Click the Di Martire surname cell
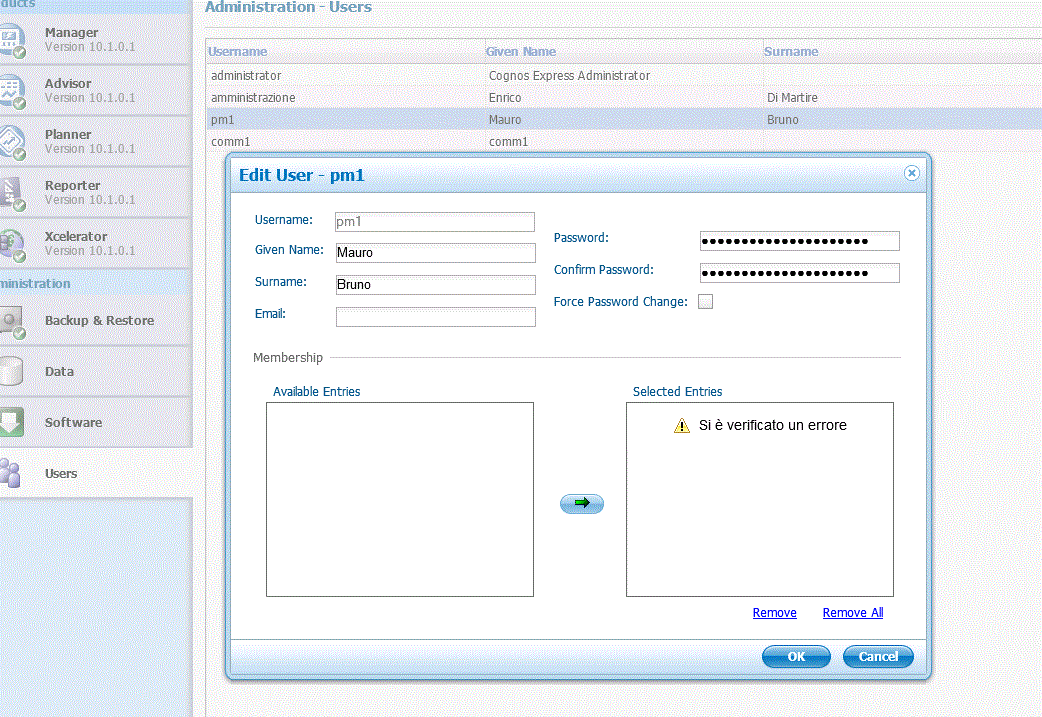Image resolution: width=1042 pixels, height=717 pixels. point(792,97)
